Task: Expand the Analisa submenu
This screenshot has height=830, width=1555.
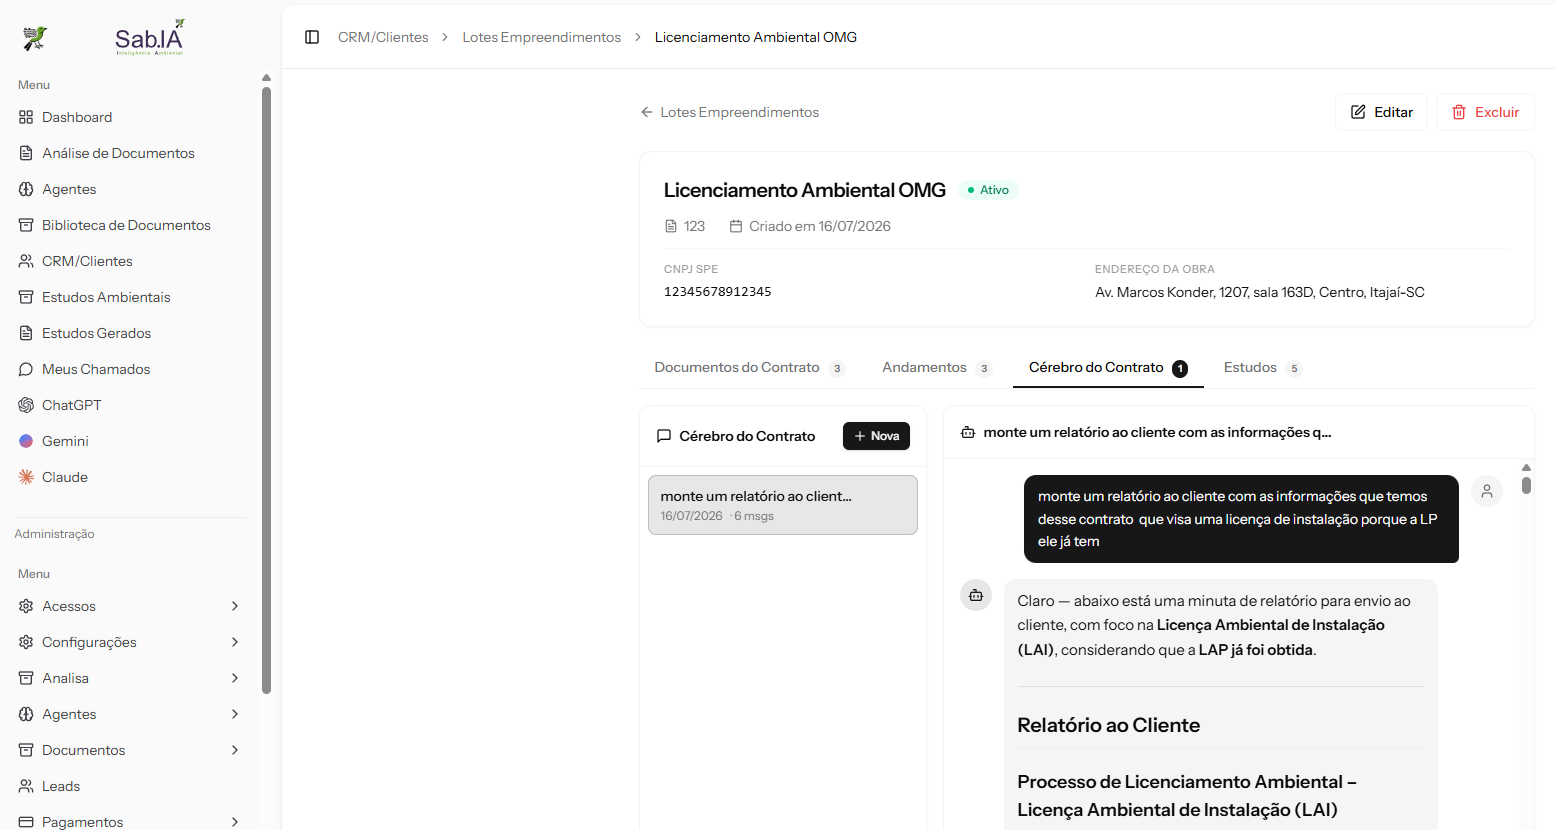Action: [130, 678]
